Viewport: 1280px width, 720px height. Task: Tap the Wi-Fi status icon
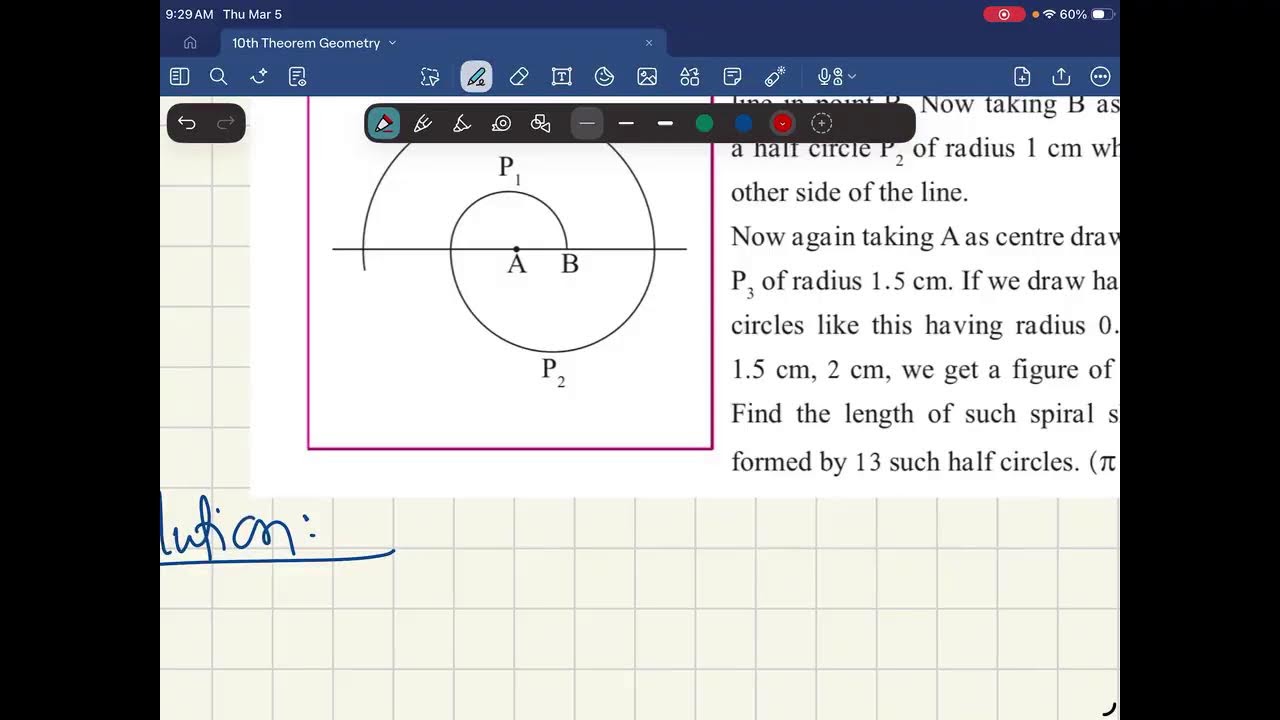tap(1049, 14)
